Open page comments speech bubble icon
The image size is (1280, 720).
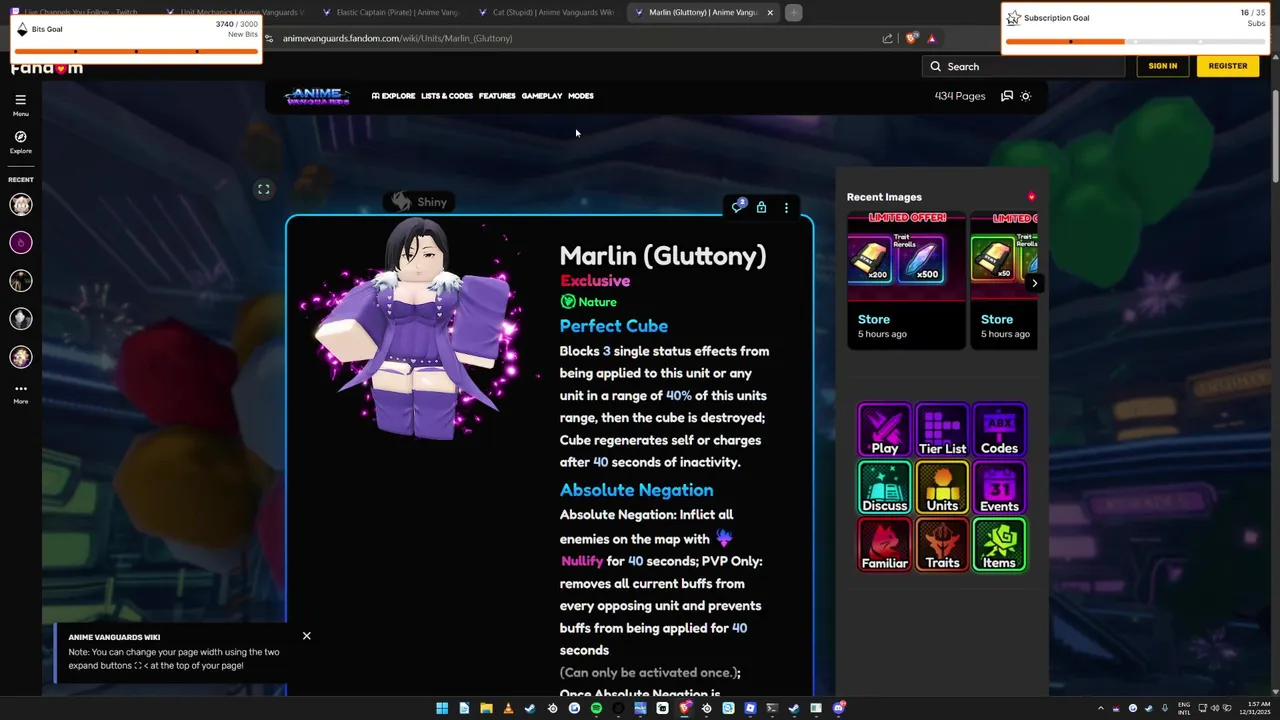coord(738,207)
